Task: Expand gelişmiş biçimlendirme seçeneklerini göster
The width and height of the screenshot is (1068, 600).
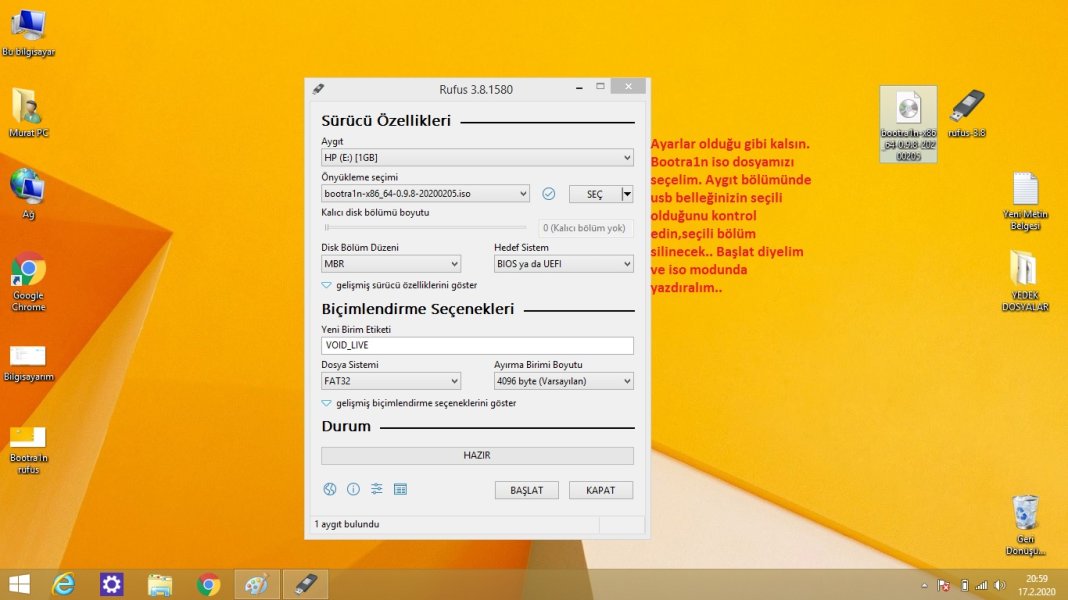Action: coord(418,403)
